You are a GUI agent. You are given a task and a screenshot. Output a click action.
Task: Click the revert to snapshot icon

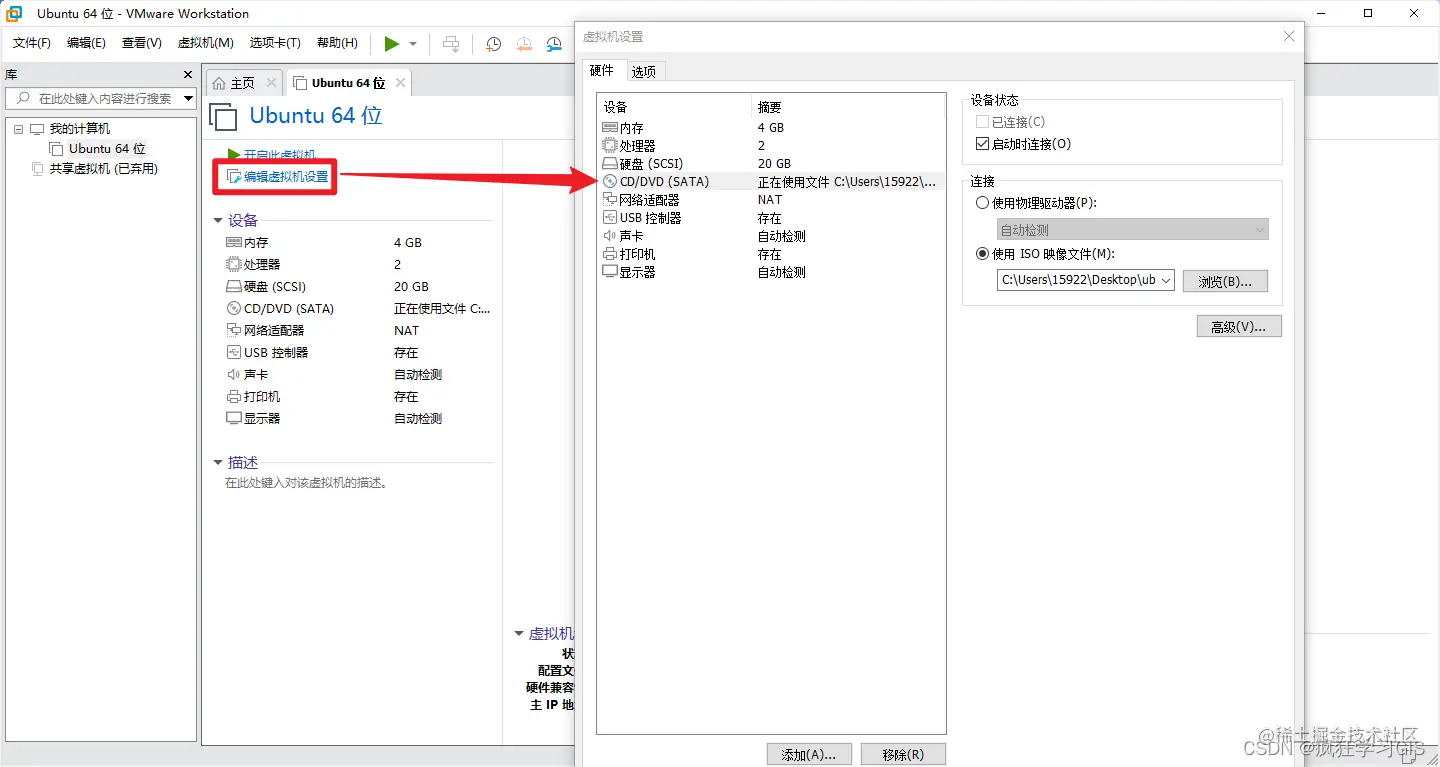click(524, 43)
